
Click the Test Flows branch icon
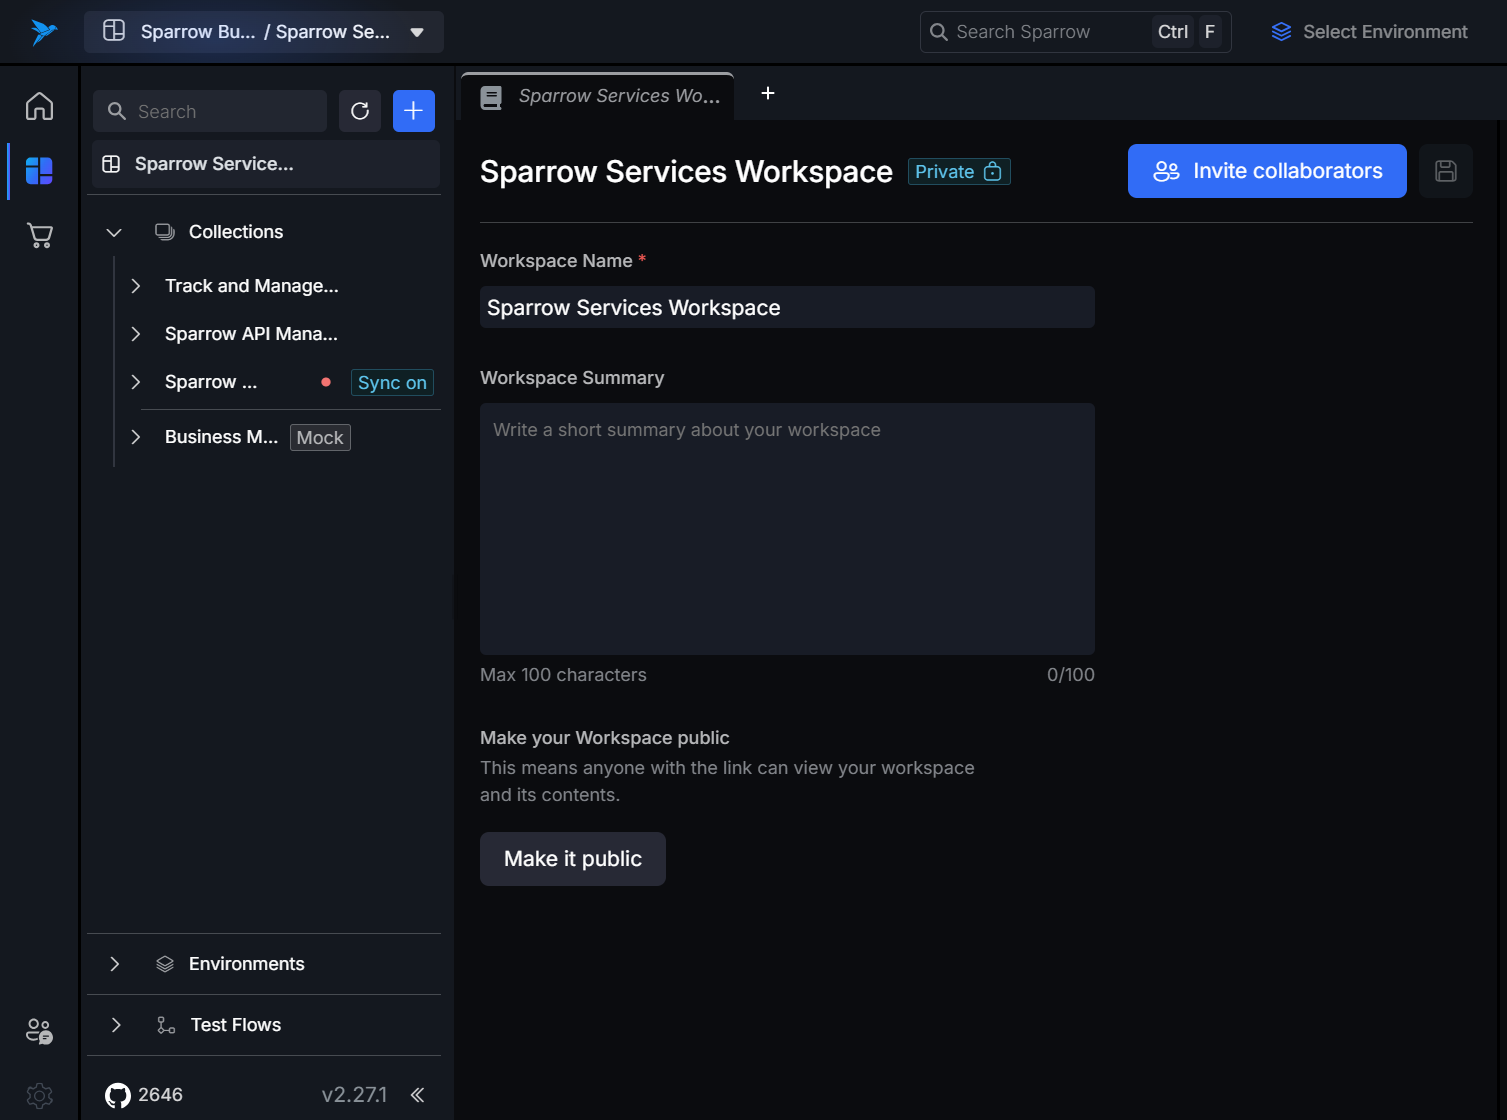(166, 1025)
